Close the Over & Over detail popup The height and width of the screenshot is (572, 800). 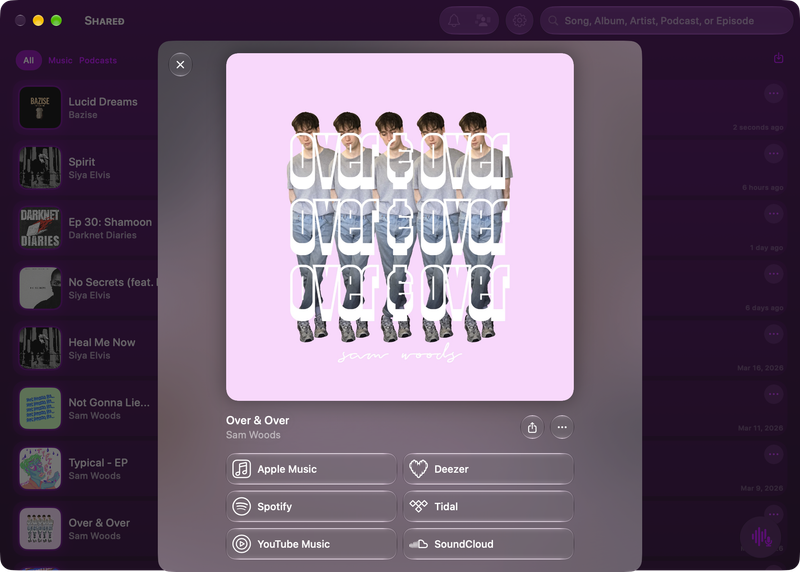click(180, 65)
